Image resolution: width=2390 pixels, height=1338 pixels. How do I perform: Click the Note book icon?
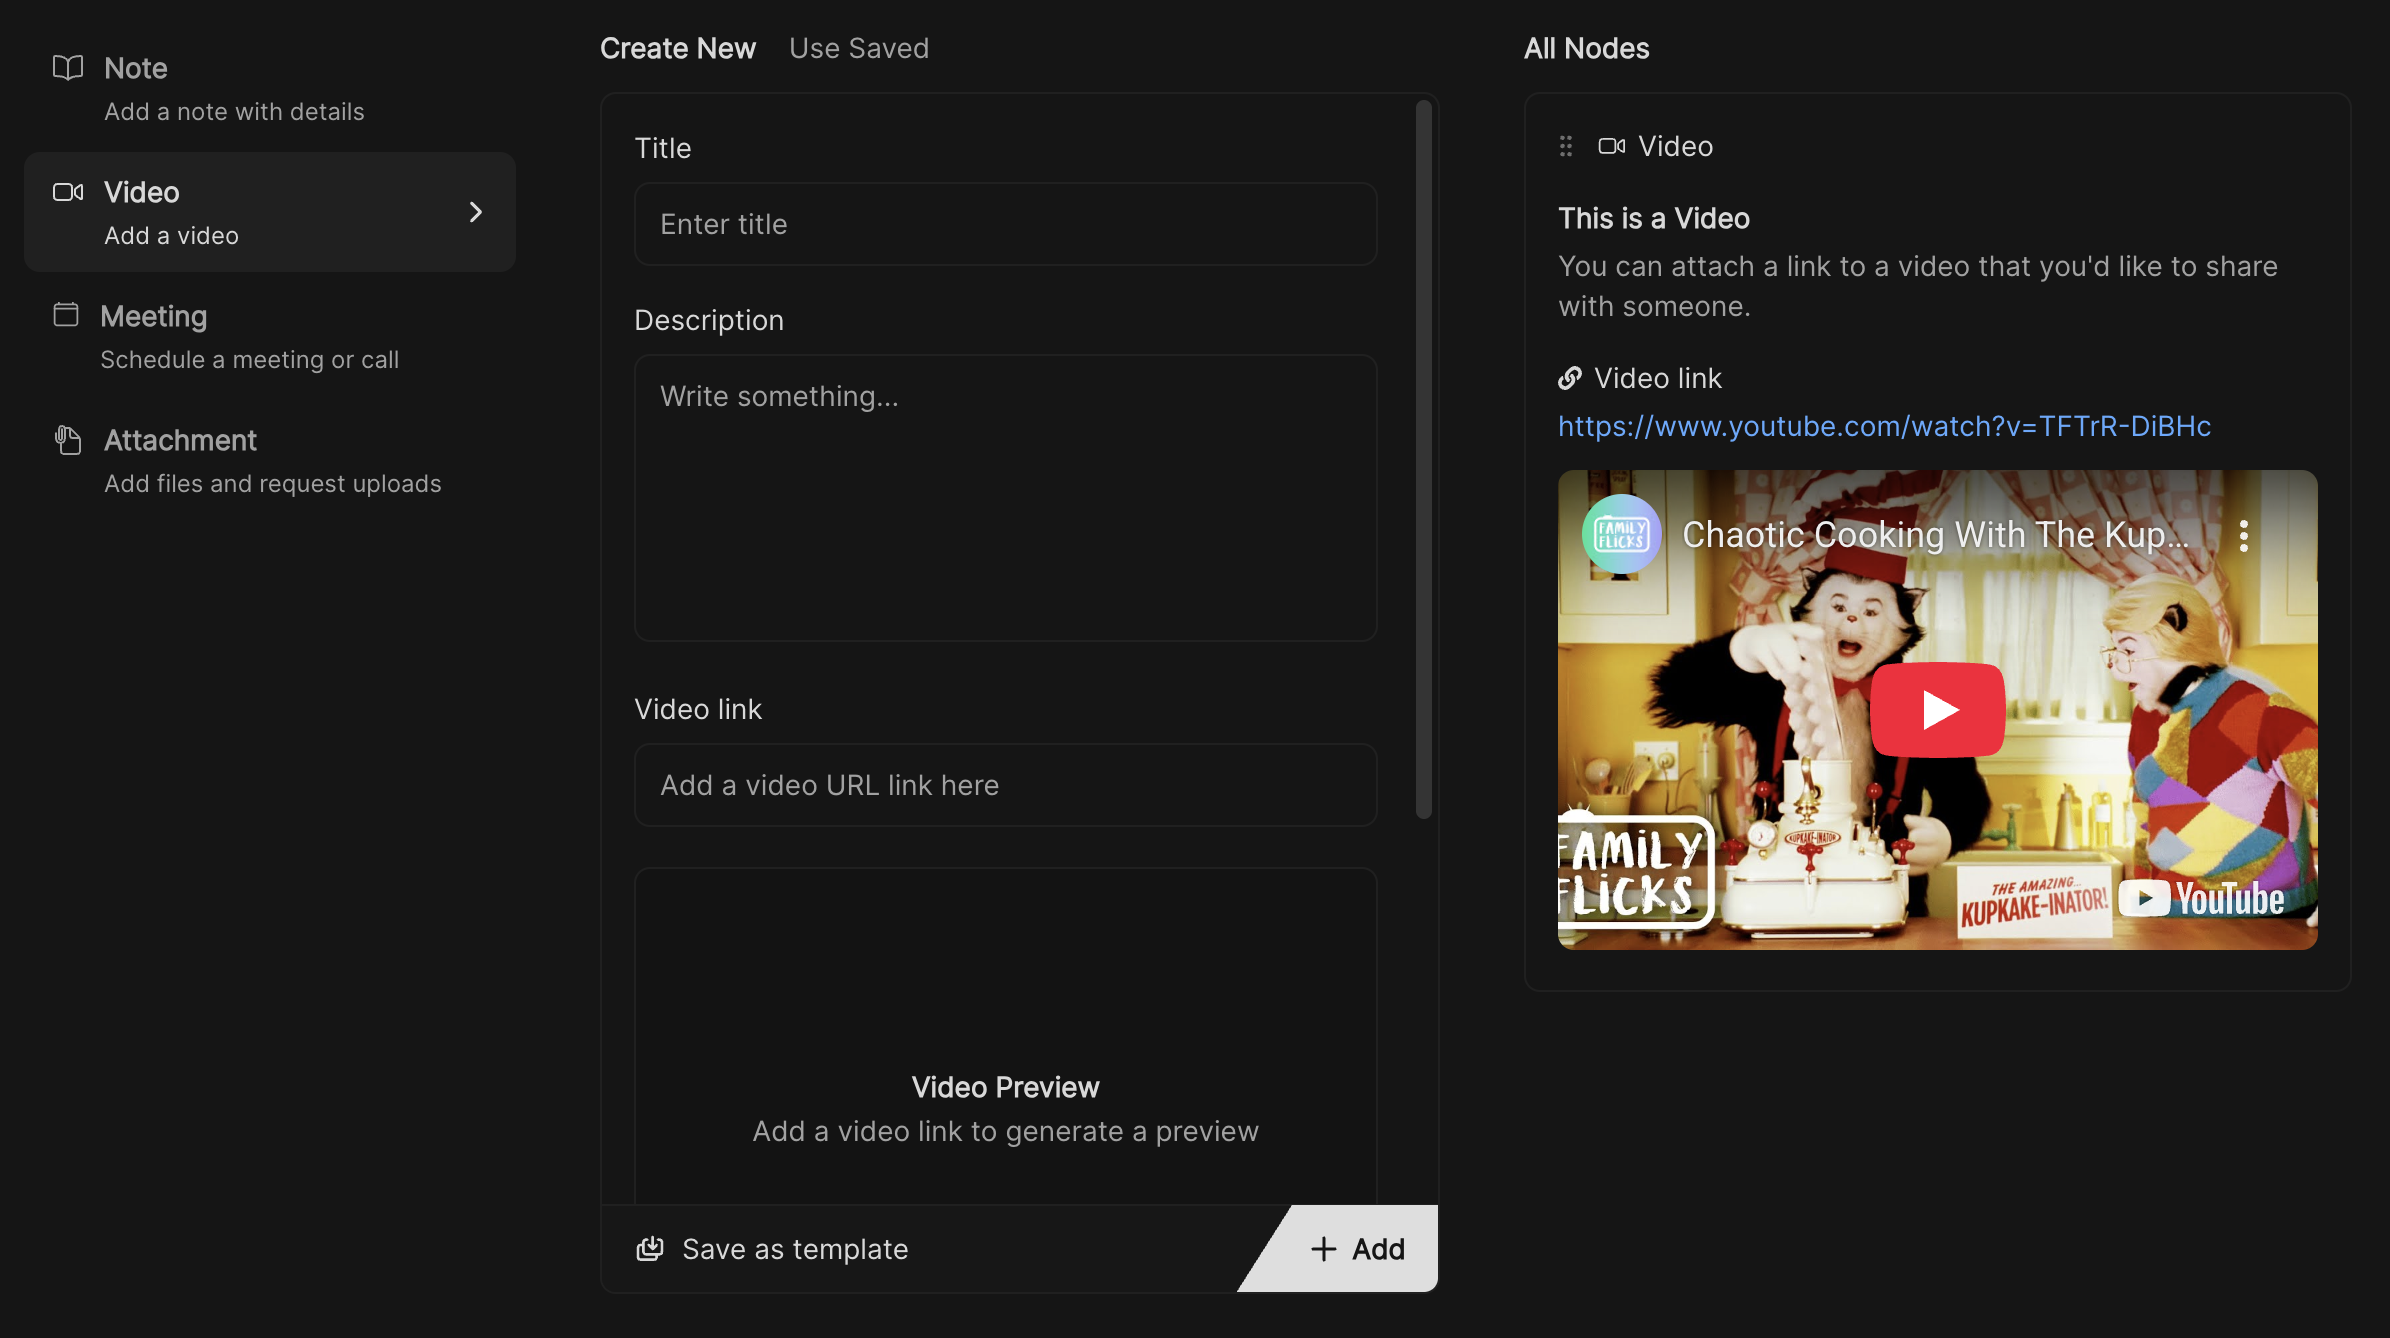pos(68,68)
